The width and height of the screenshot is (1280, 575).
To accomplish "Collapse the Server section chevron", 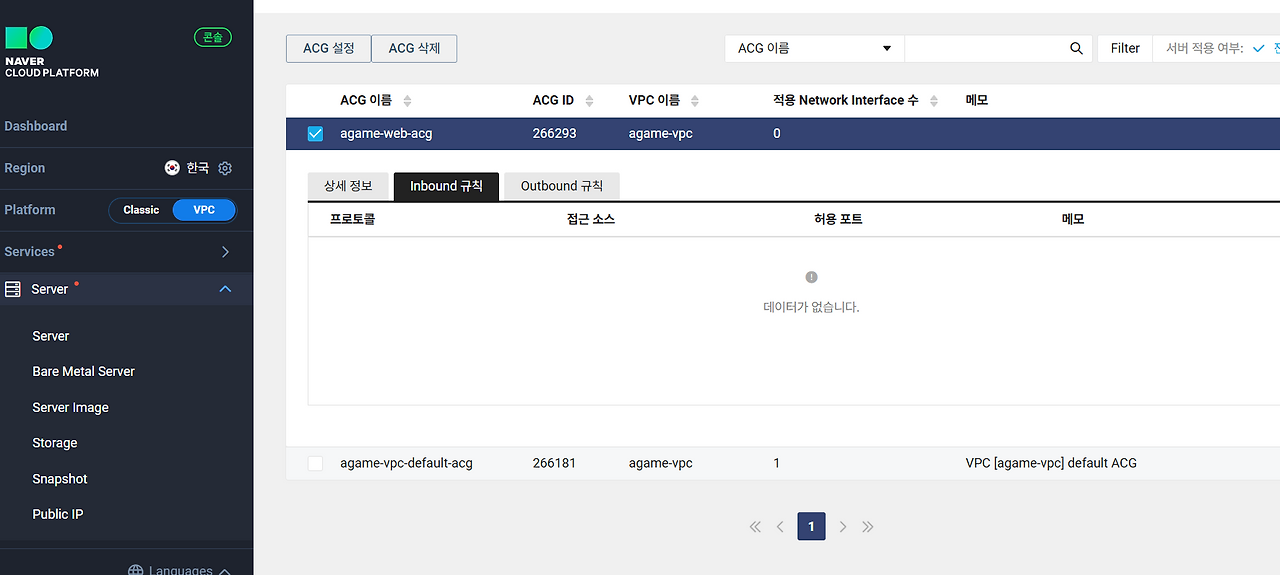I will [x=225, y=289].
